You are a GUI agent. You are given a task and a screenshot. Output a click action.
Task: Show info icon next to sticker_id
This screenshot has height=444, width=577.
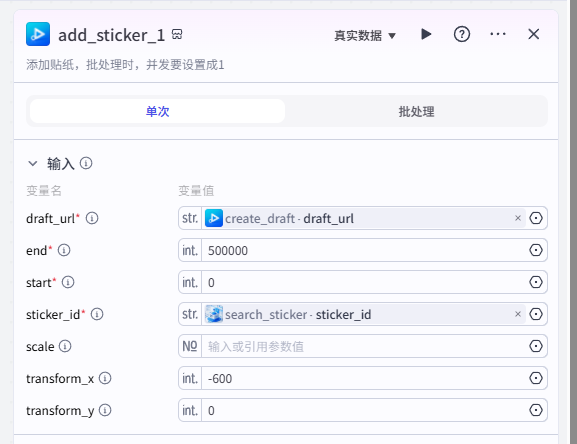pos(97,314)
